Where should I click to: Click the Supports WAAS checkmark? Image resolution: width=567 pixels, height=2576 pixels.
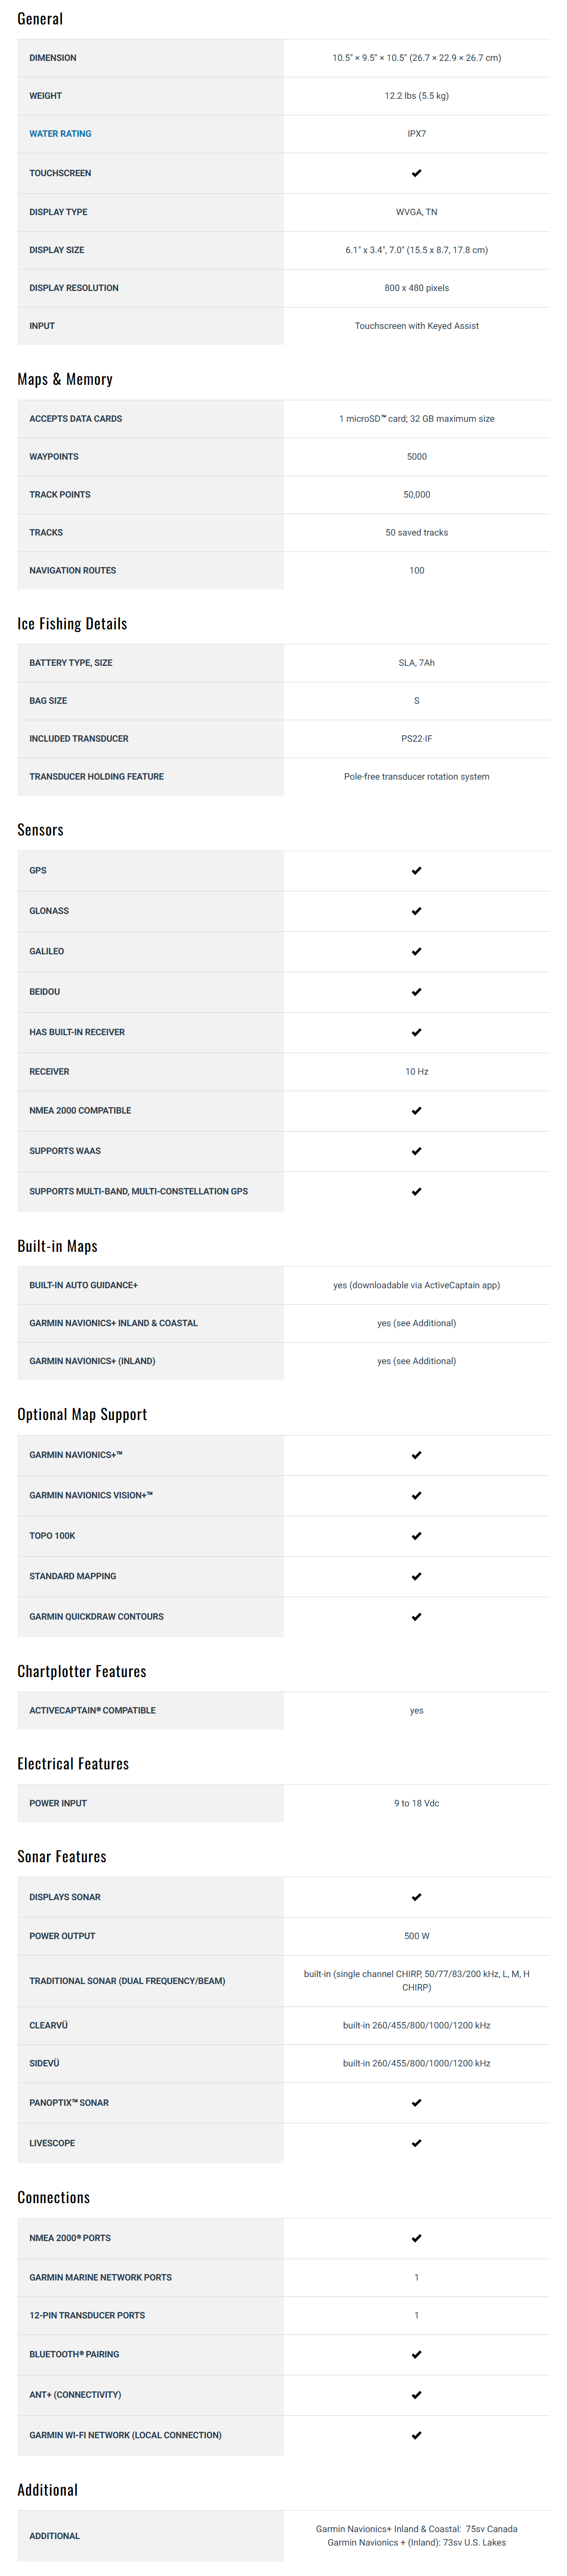[416, 1151]
